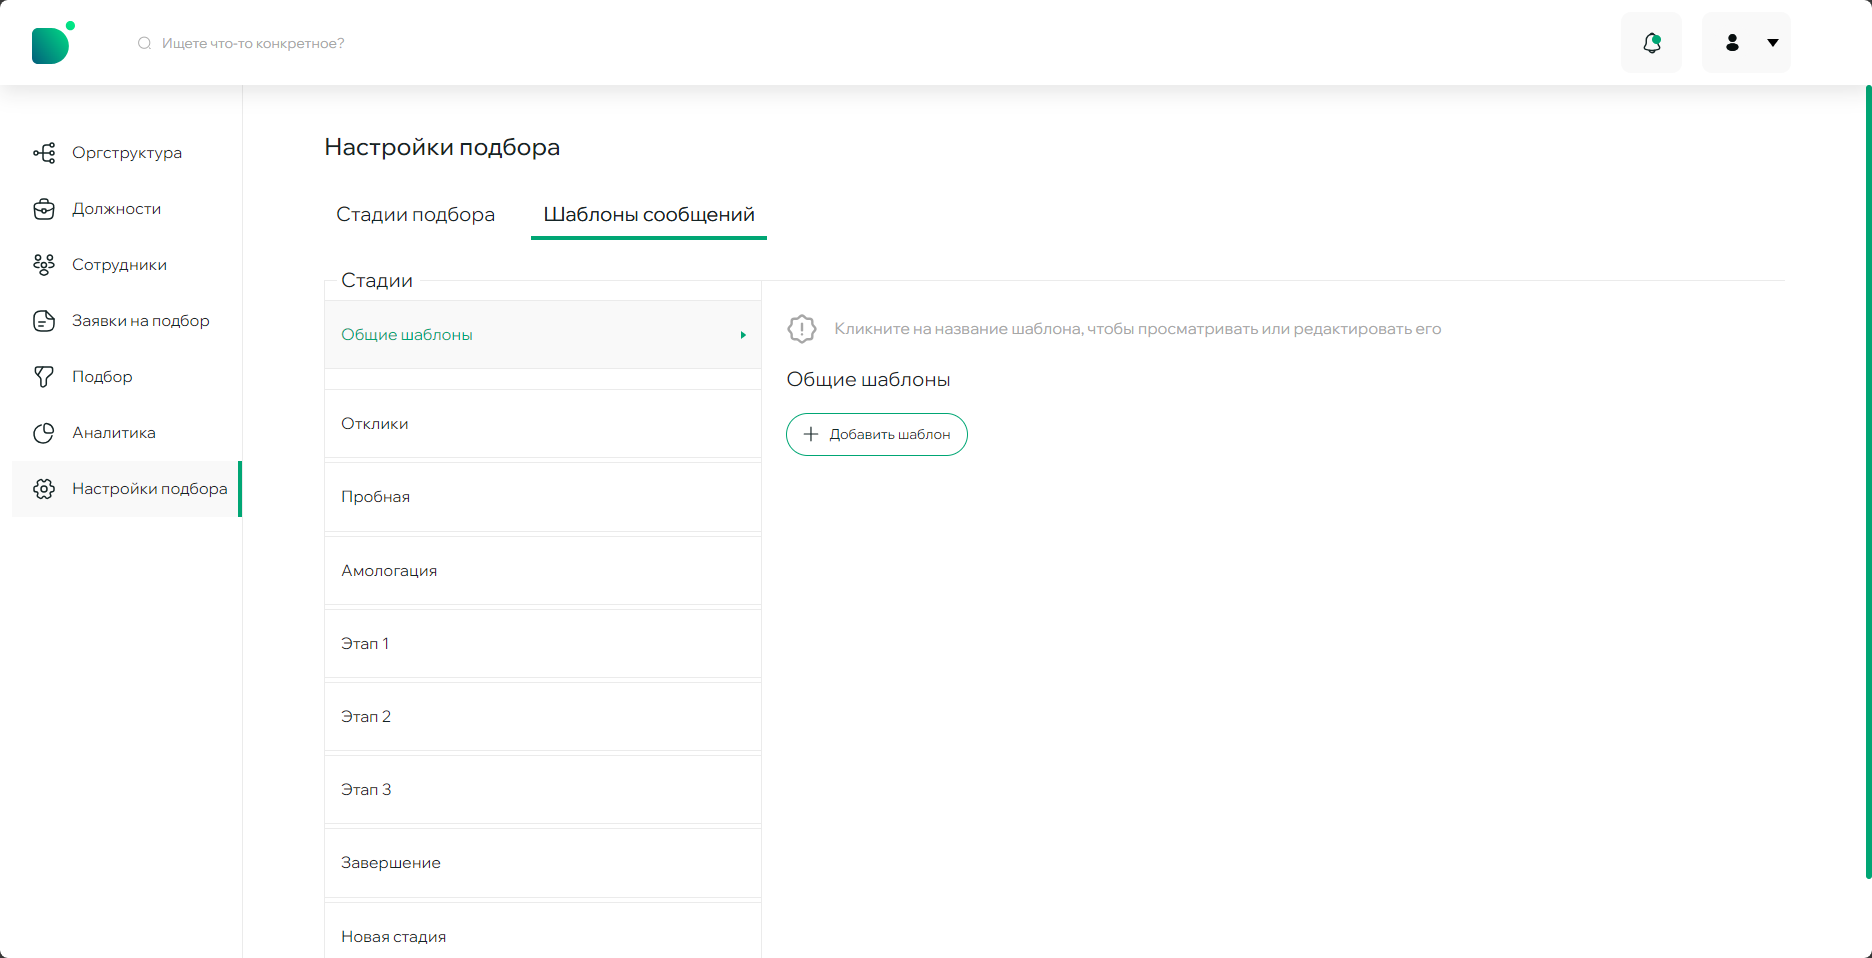Open Сотрудники page
1872x958 pixels.
pos(126,265)
